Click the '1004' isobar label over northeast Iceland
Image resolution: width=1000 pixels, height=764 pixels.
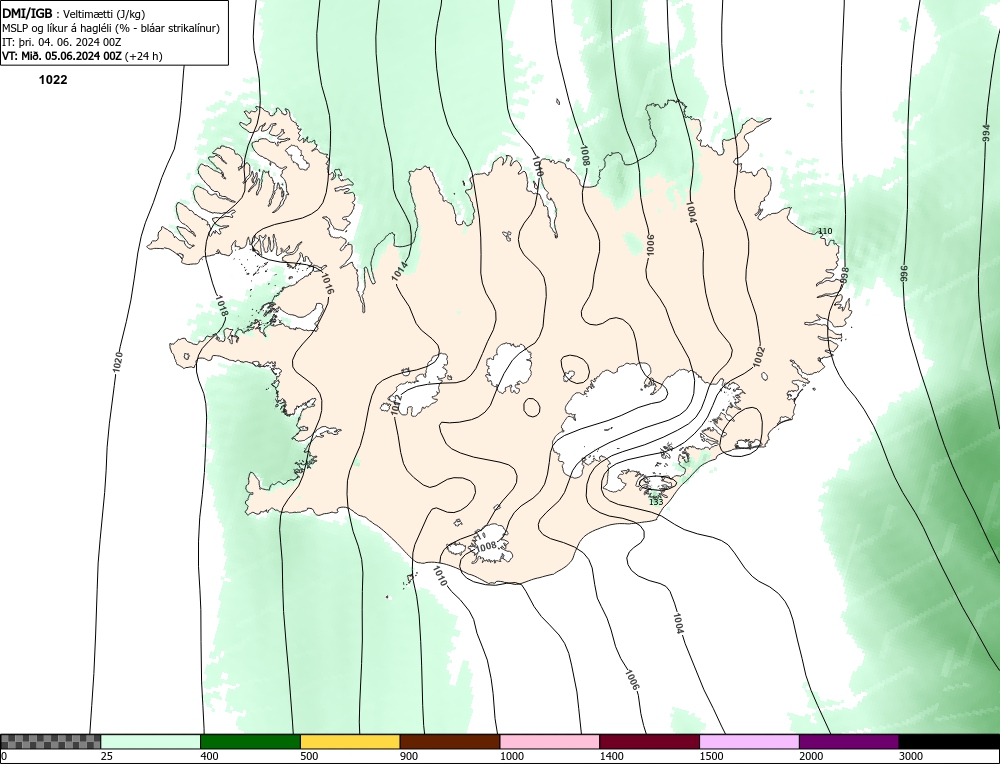click(690, 212)
